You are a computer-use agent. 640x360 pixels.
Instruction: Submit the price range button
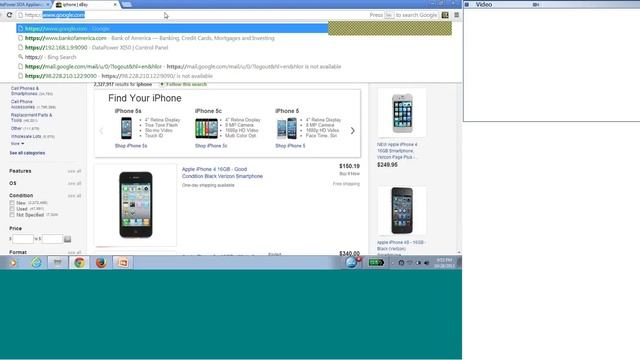click(67, 239)
